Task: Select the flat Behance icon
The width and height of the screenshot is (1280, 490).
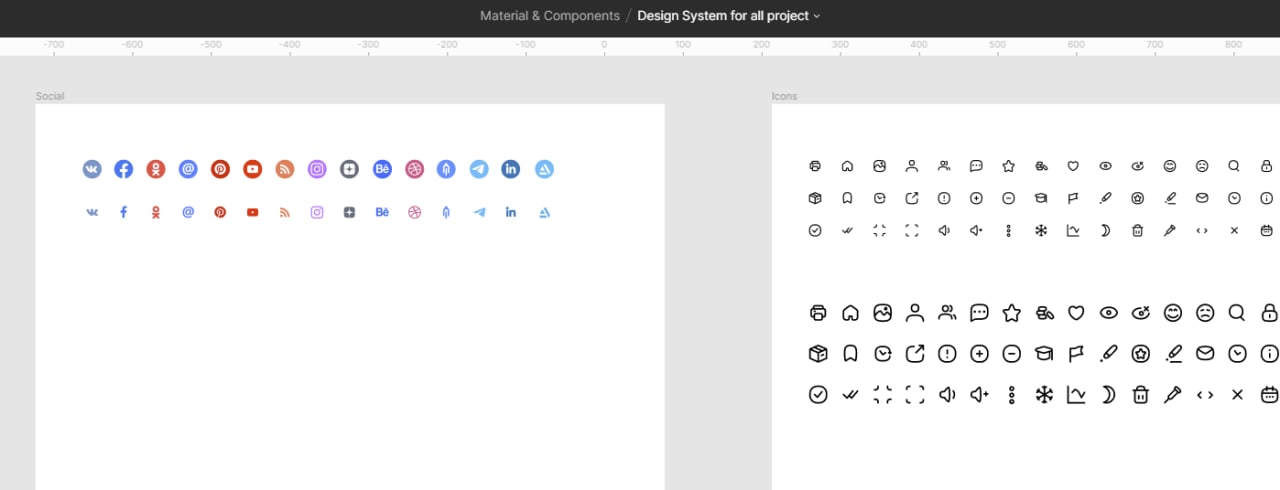Action: 382,212
